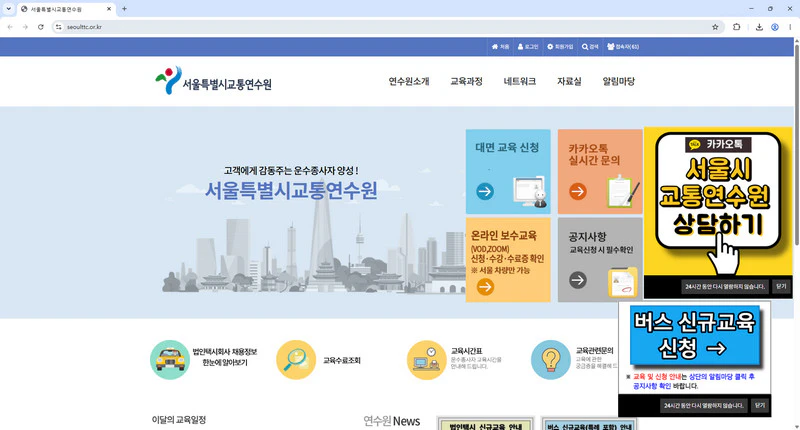This screenshot has width=800, height=430.
Task: Reload the page with refresh icon
Action: click(41, 27)
